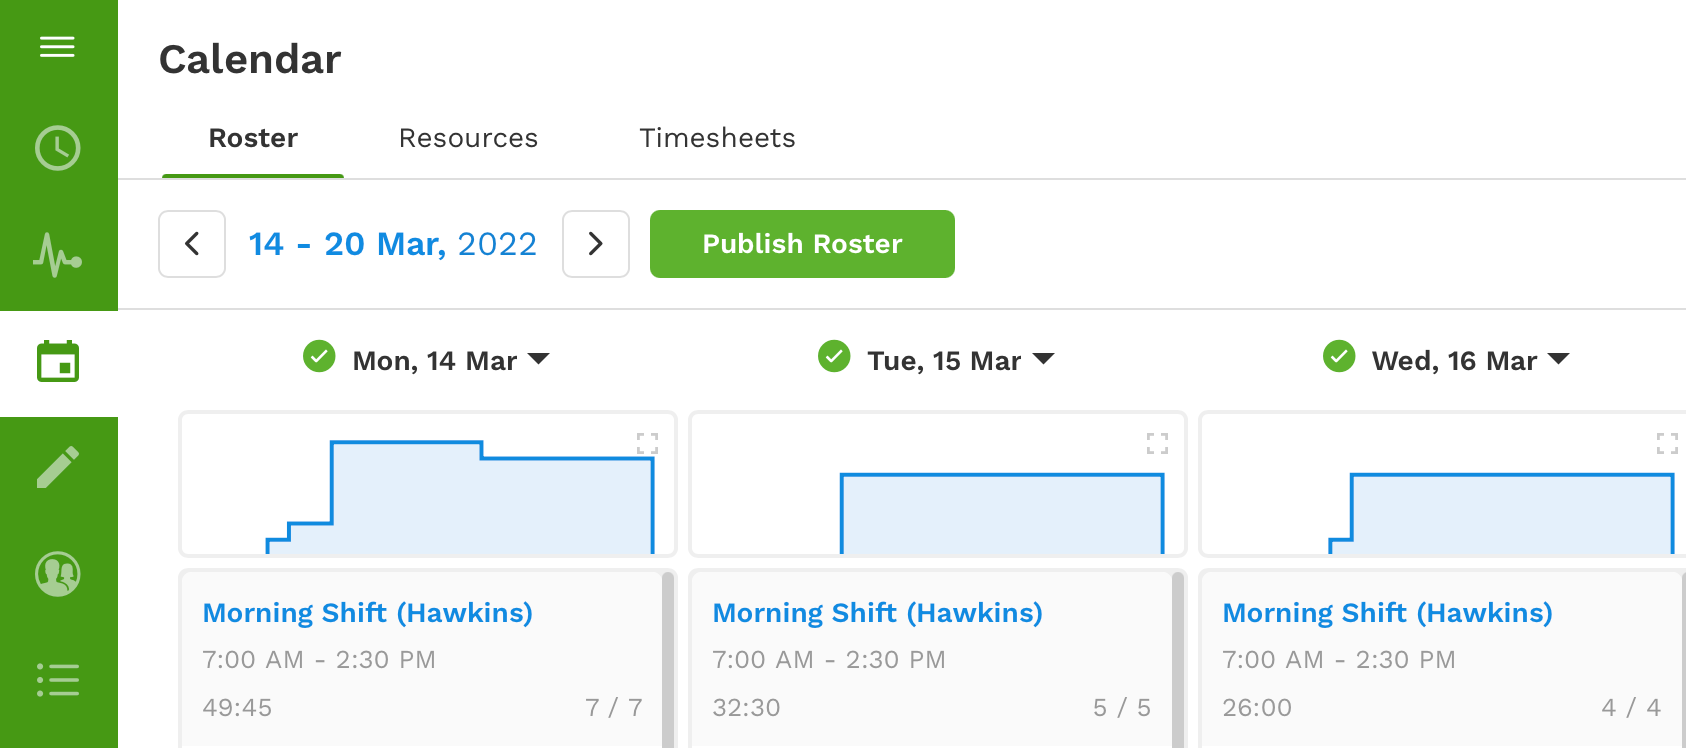The height and width of the screenshot is (748, 1686).
Task: Expand Tuesday's chart using the fullscreen icon
Action: (1158, 443)
